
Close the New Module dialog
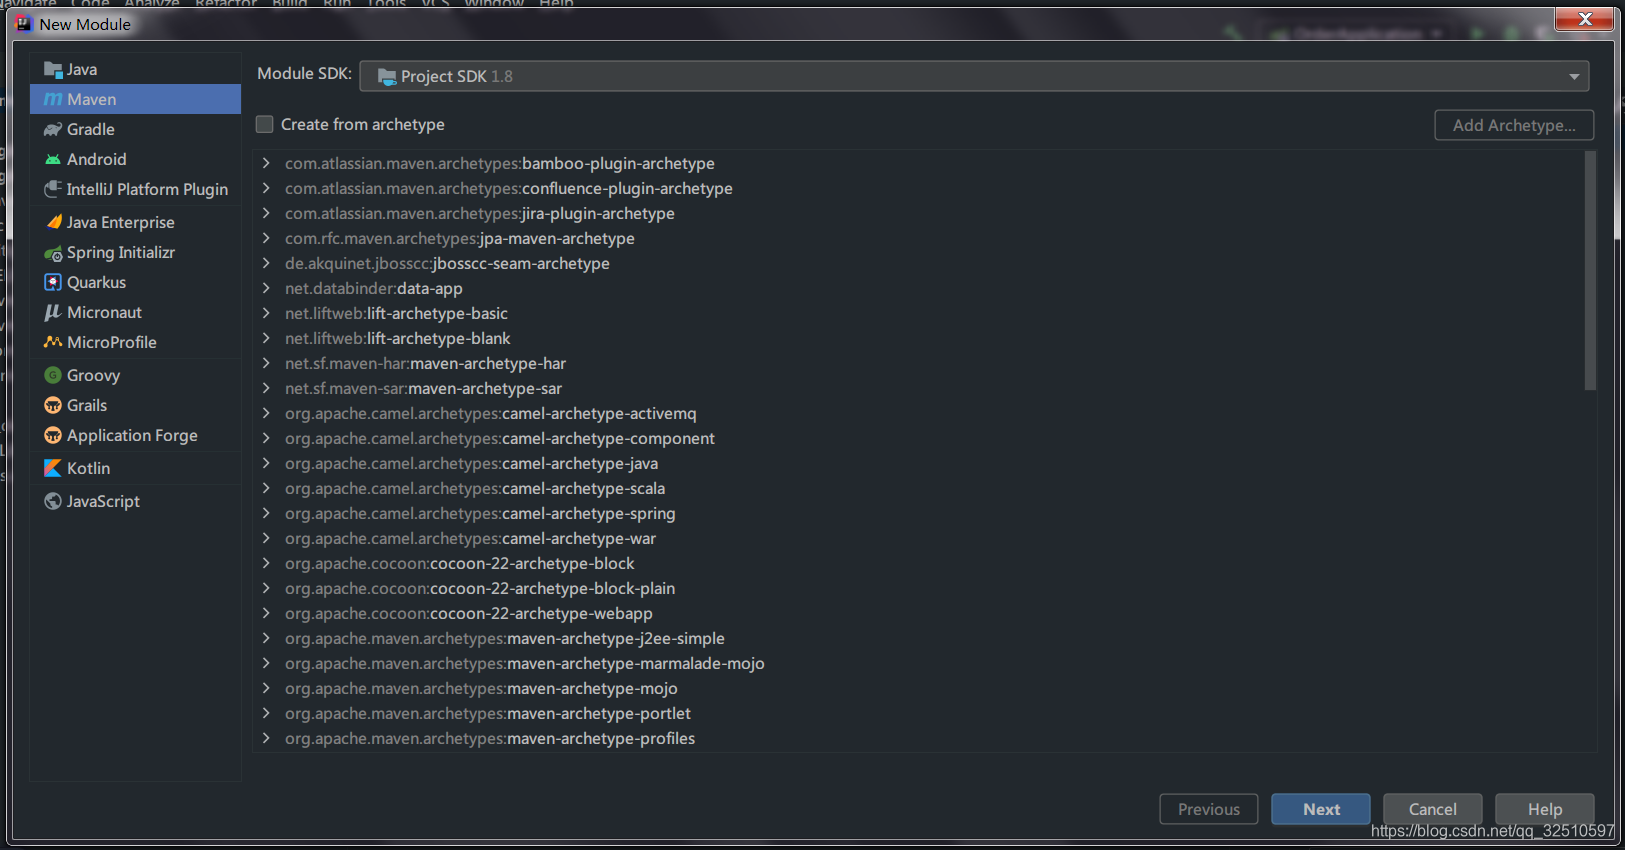(1584, 18)
